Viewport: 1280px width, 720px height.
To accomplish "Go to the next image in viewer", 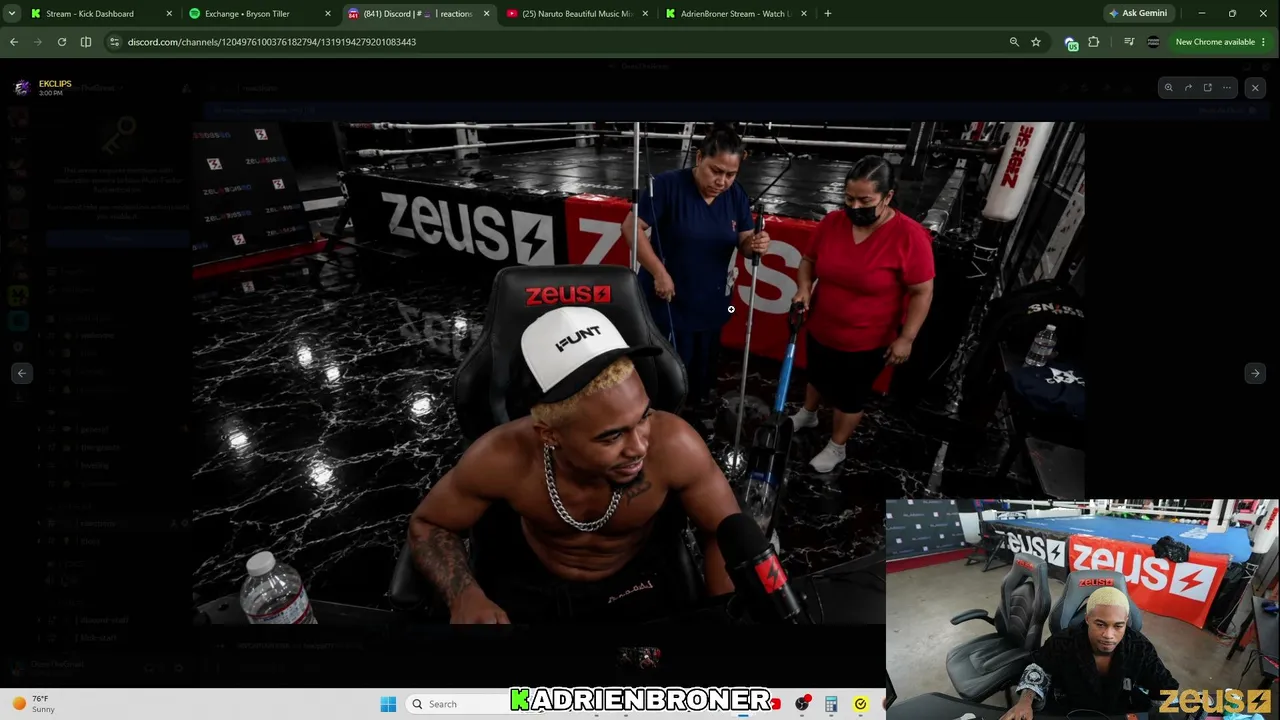I will pos(1255,373).
